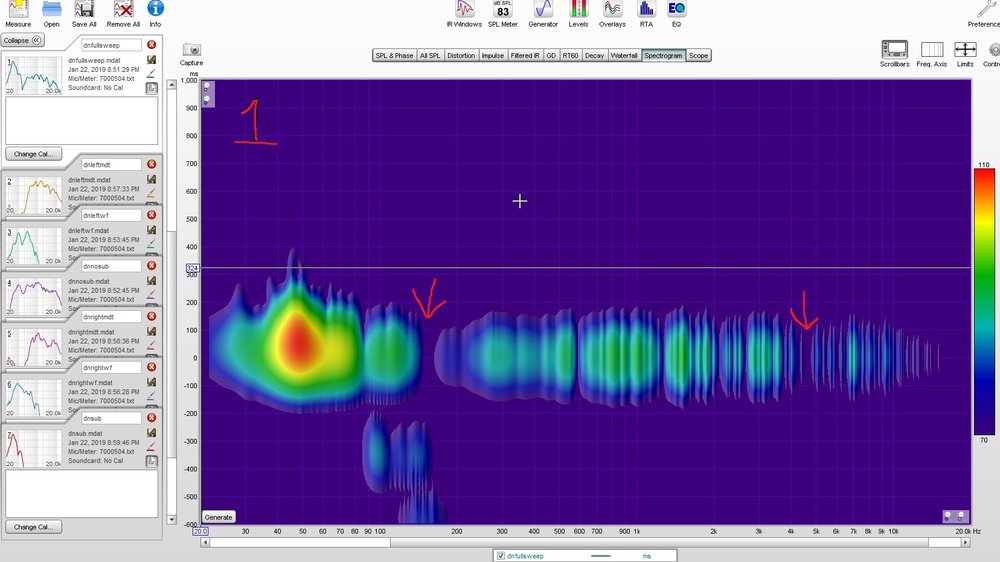1000x562 pixels.
Task: Click dnsub's save measurement icon
Action: click(x=151, y=433)
